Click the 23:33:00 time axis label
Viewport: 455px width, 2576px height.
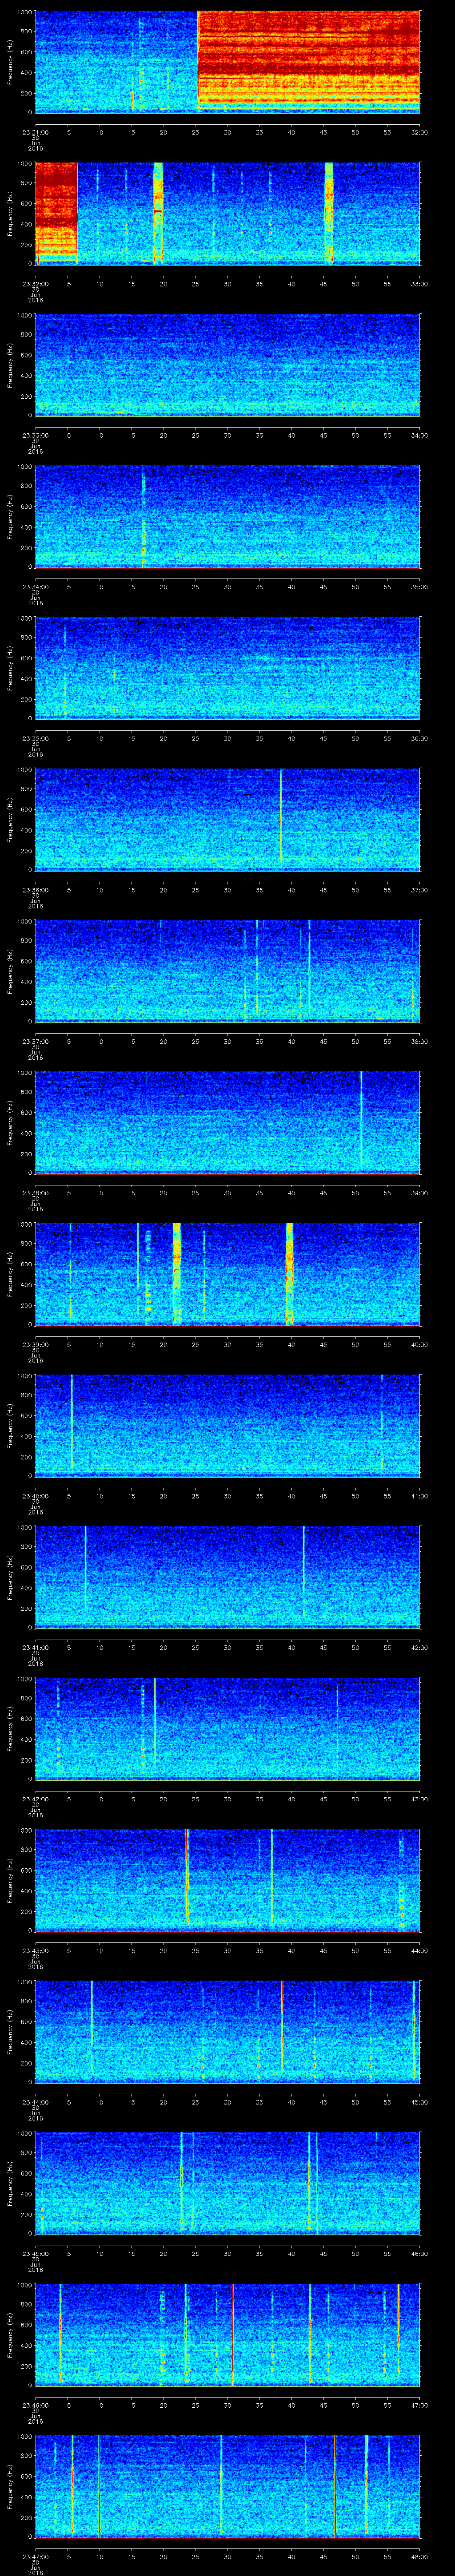click(x=35, y=435)
